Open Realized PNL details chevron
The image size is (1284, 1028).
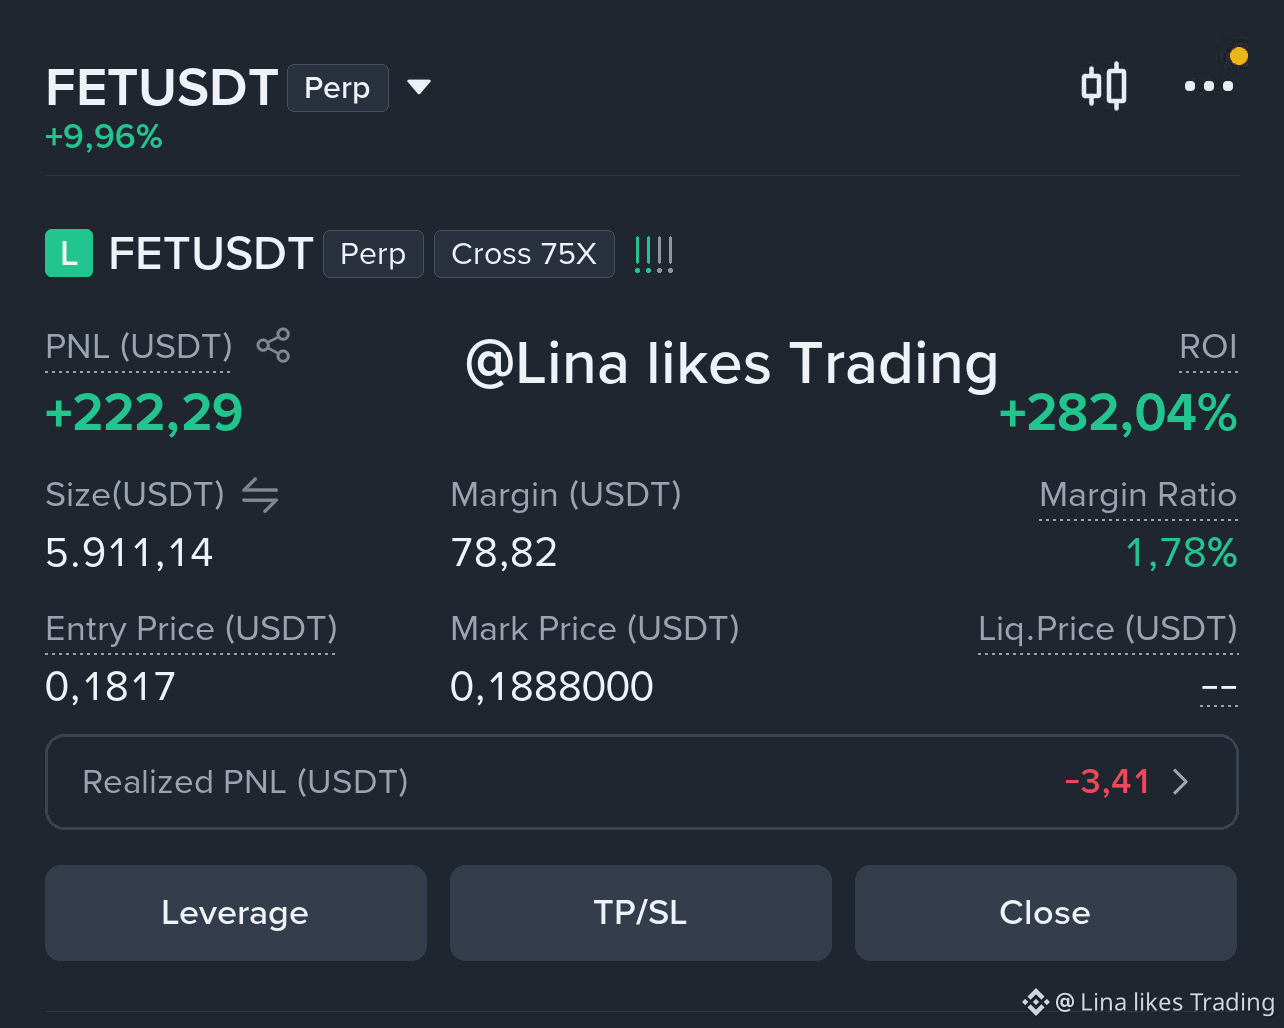point(1180,782)
